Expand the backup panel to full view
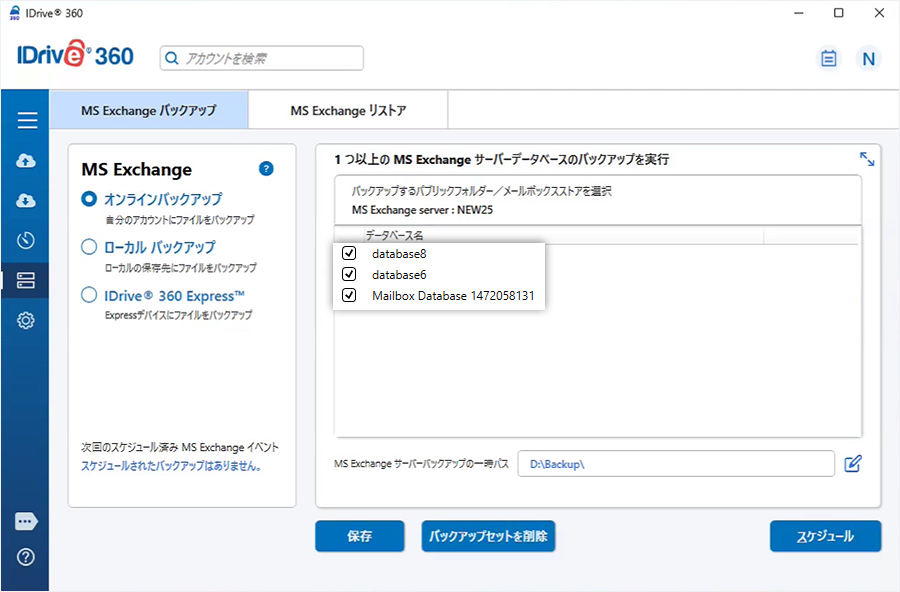The height and width of the screenshot is (592, 900). tap(866, 159)
